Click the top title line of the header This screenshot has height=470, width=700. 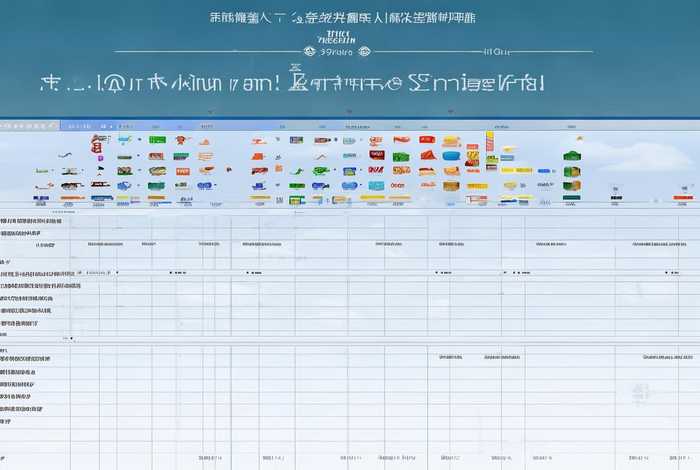342,17
